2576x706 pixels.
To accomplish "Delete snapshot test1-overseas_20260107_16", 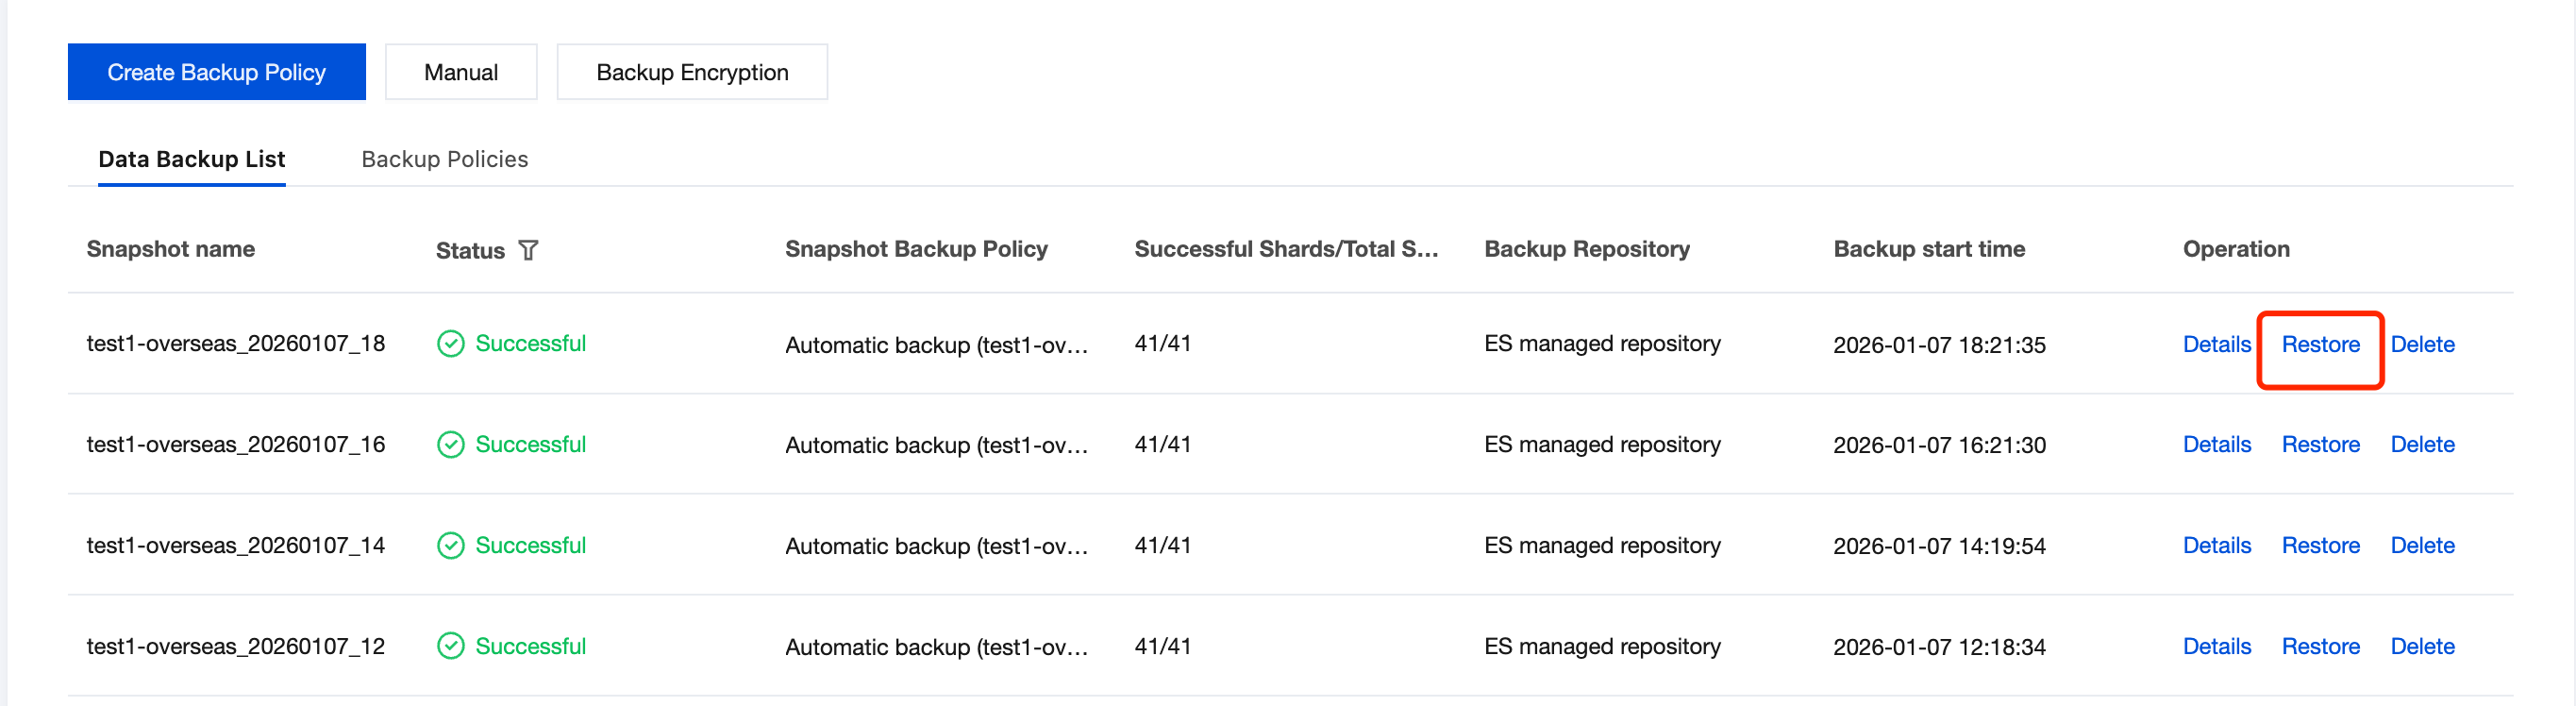I will coord(2422,444).
